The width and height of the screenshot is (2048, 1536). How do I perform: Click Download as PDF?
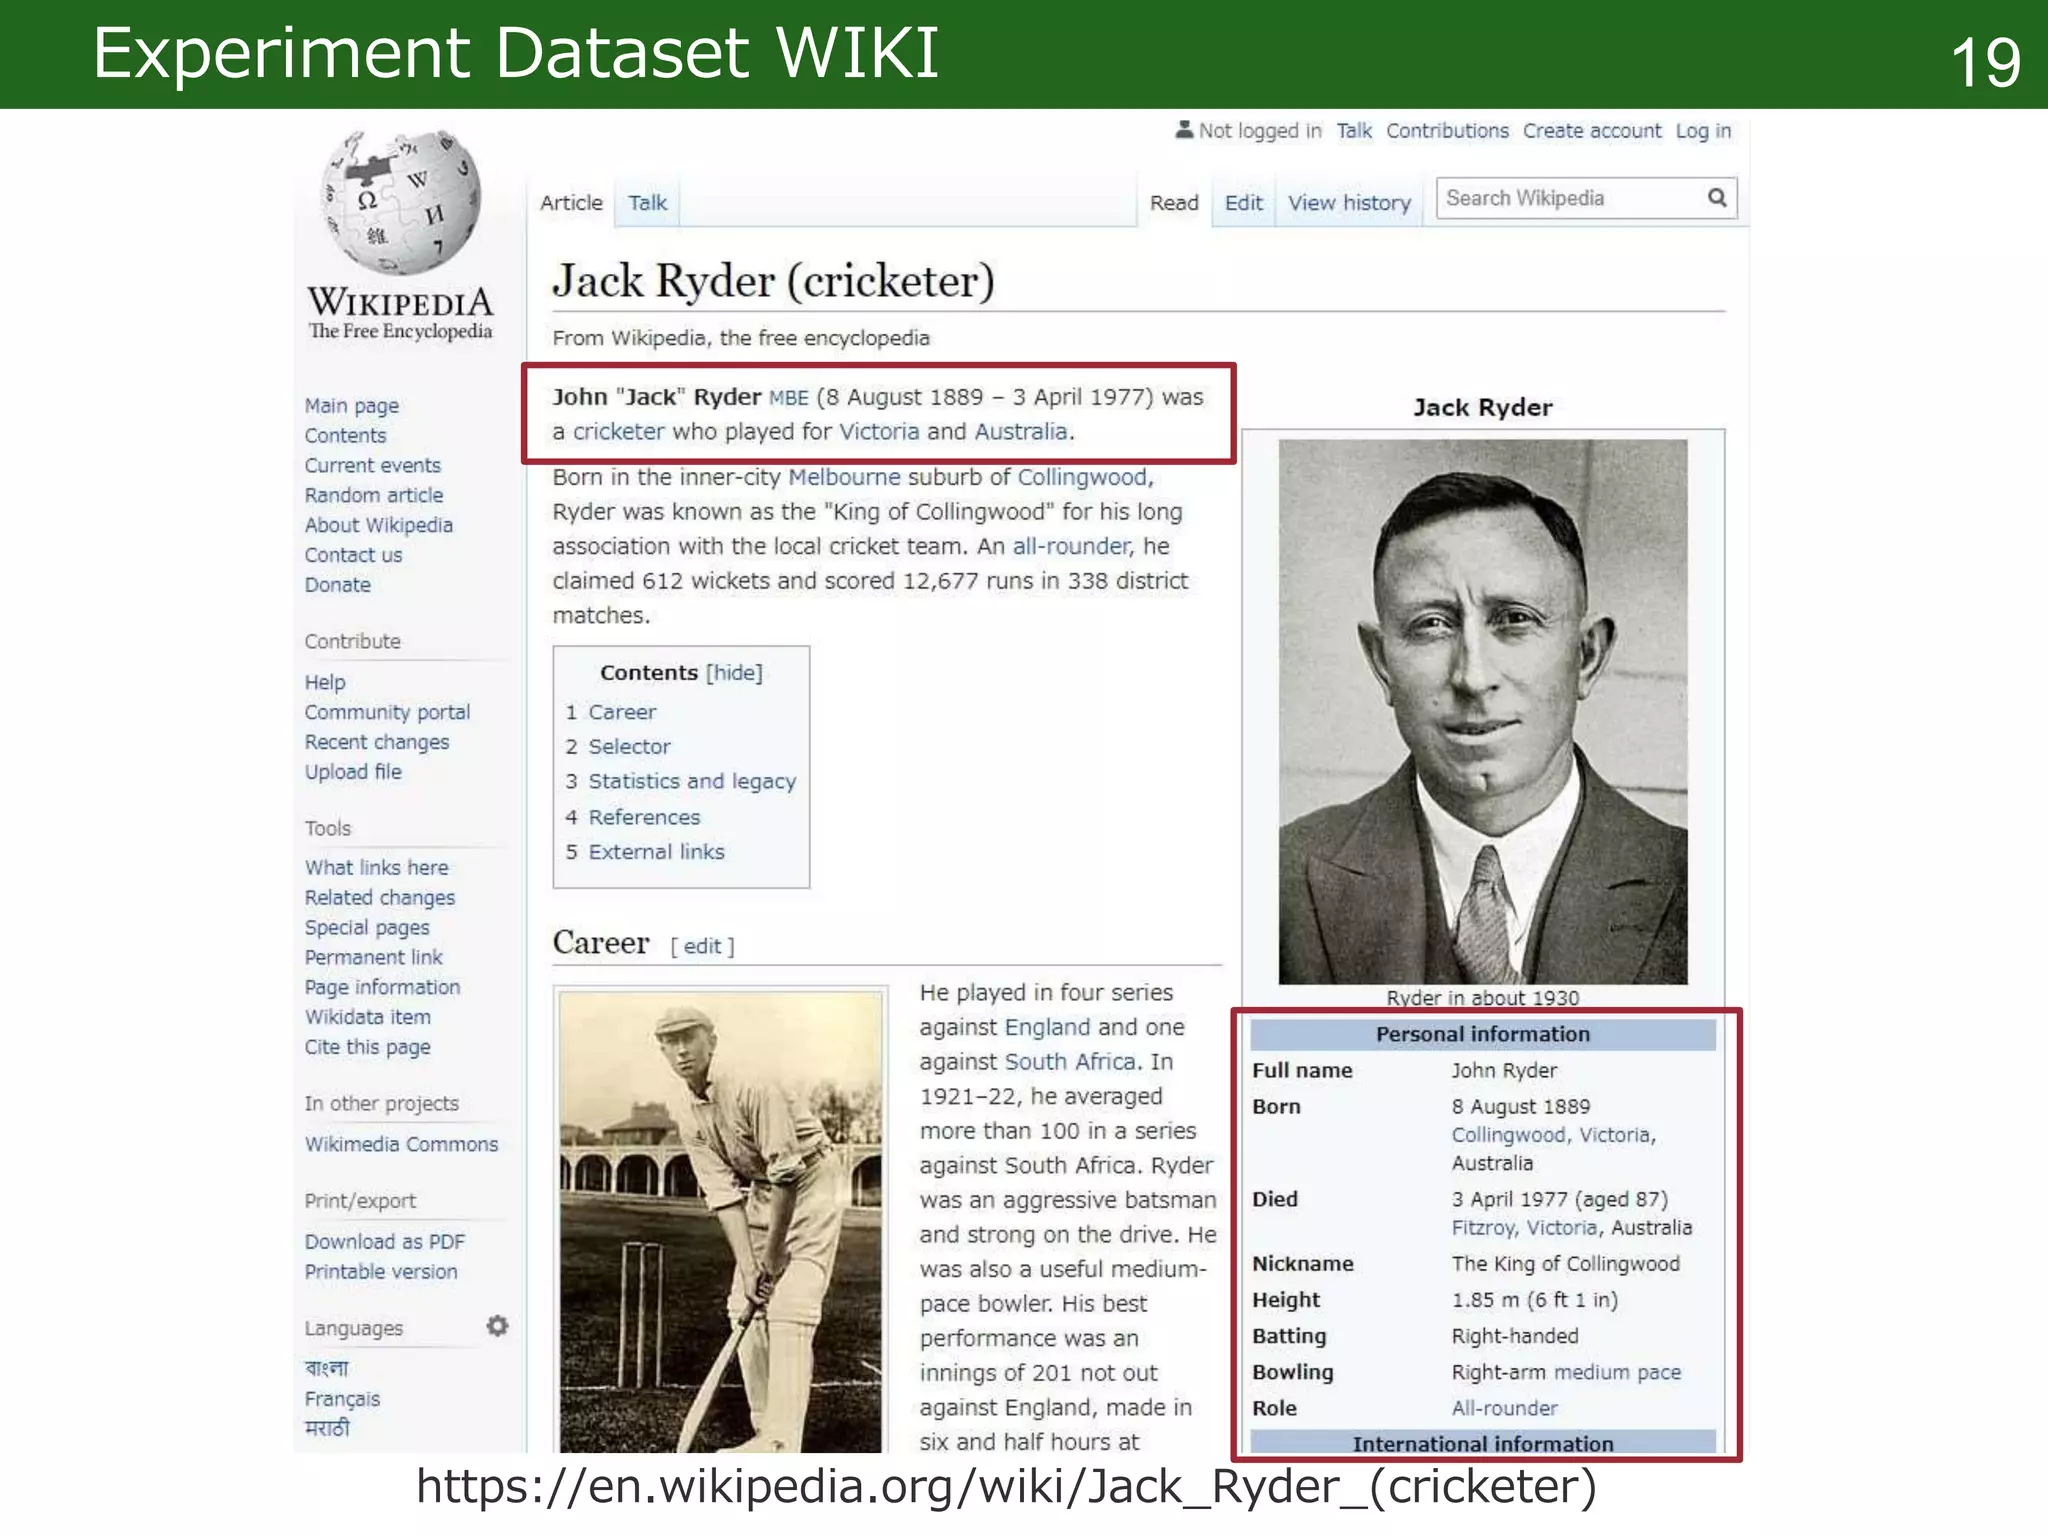385,1243
